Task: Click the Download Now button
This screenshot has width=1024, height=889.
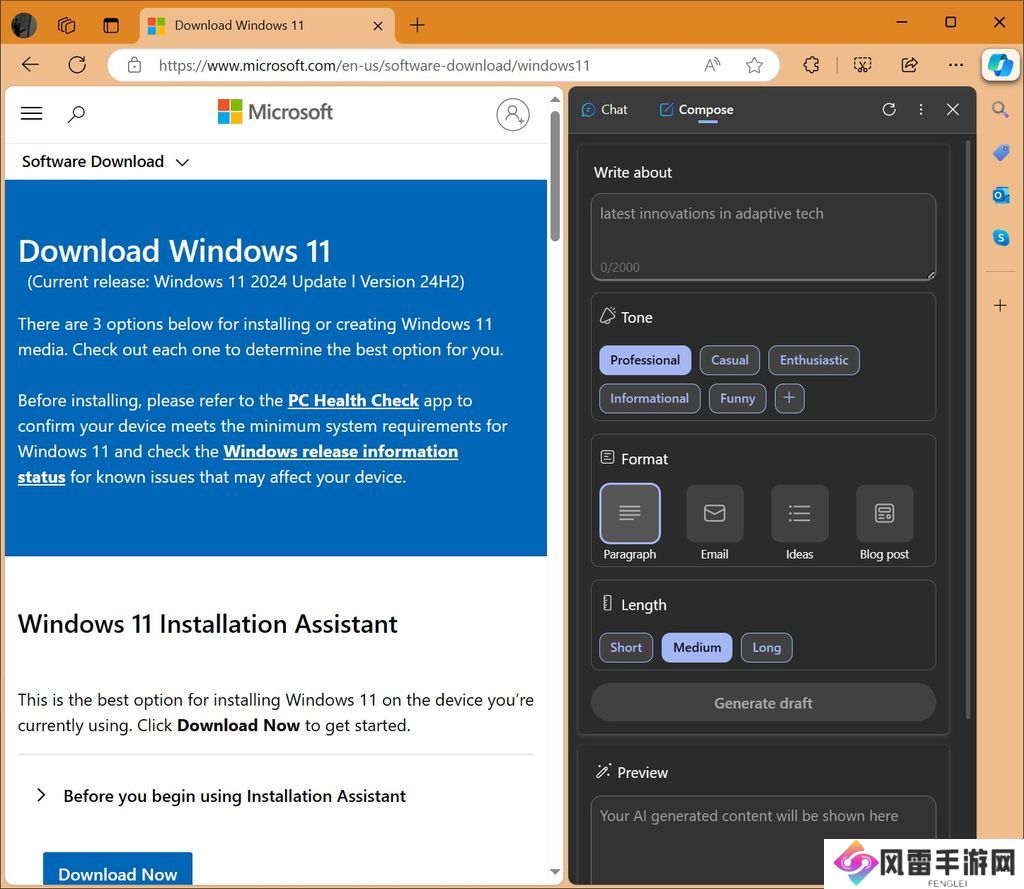Action: pos(117,872)
